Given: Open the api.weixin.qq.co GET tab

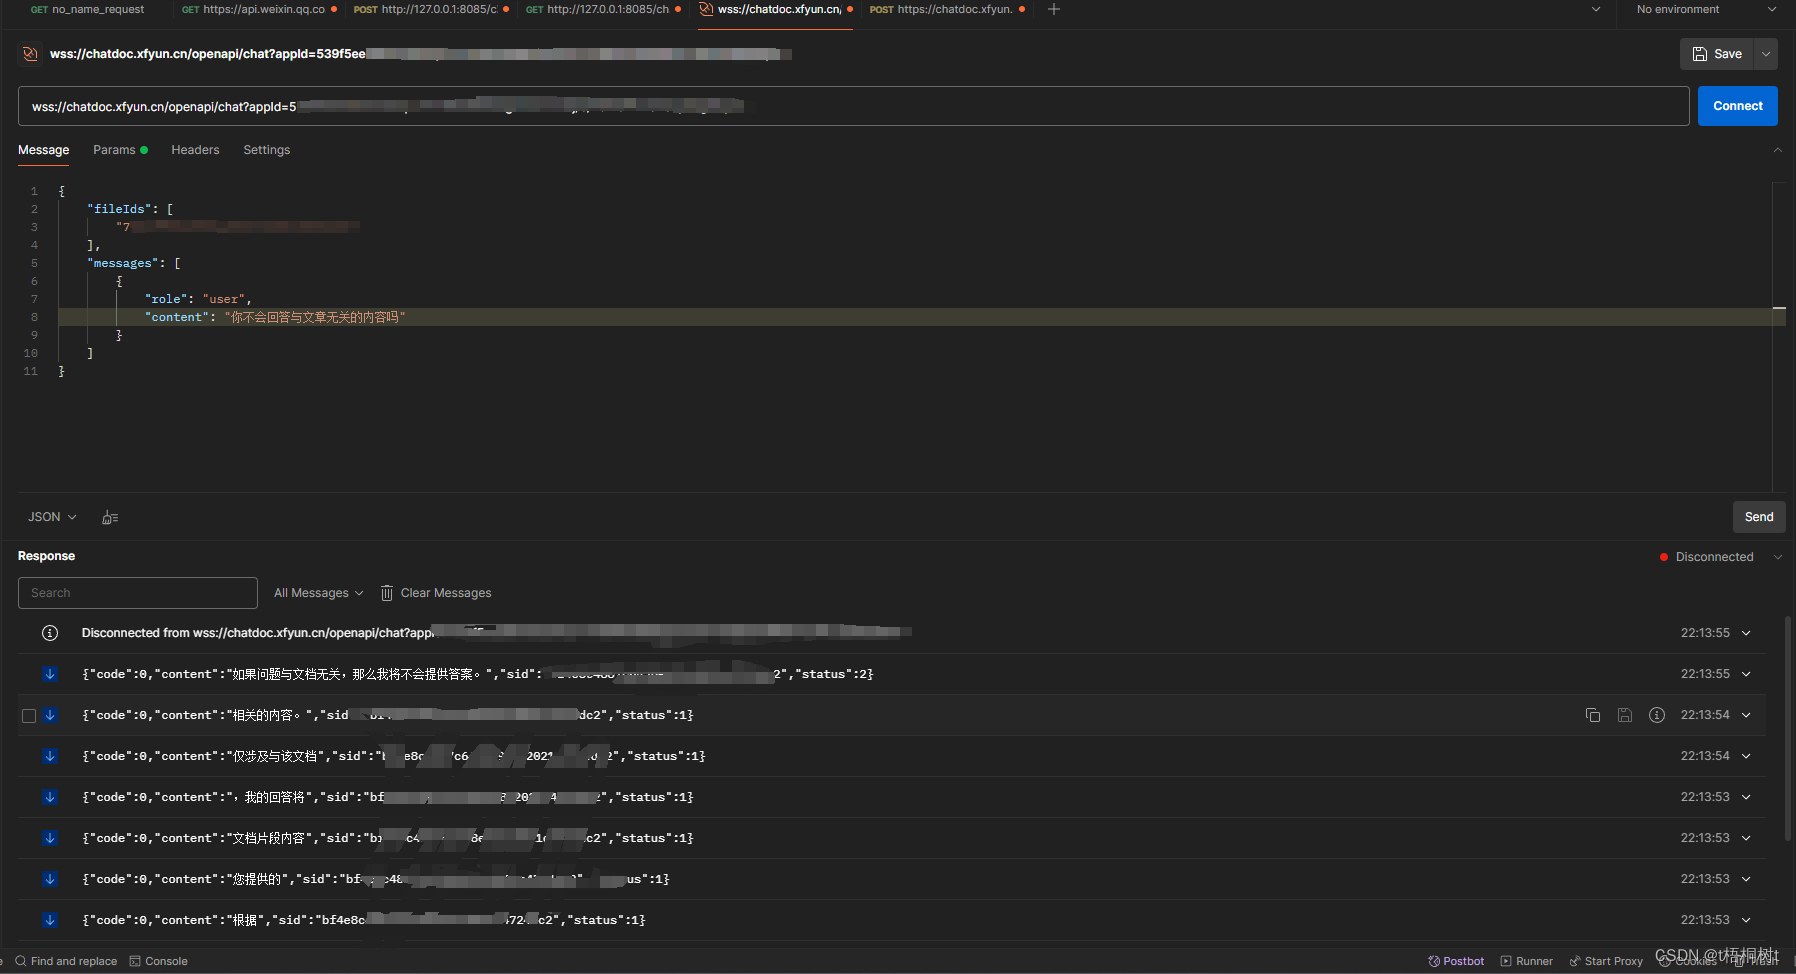Looking at the screenshot, I should coord(259,9).
